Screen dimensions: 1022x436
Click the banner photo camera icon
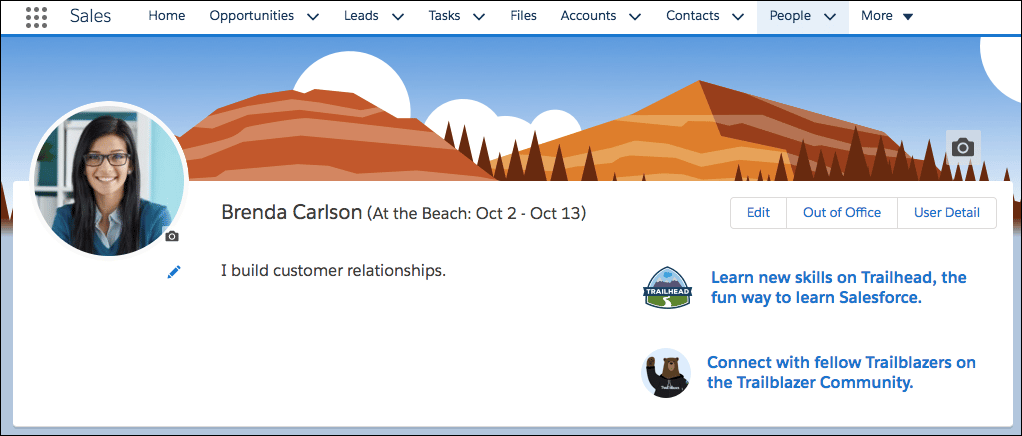tap(963, 147)
